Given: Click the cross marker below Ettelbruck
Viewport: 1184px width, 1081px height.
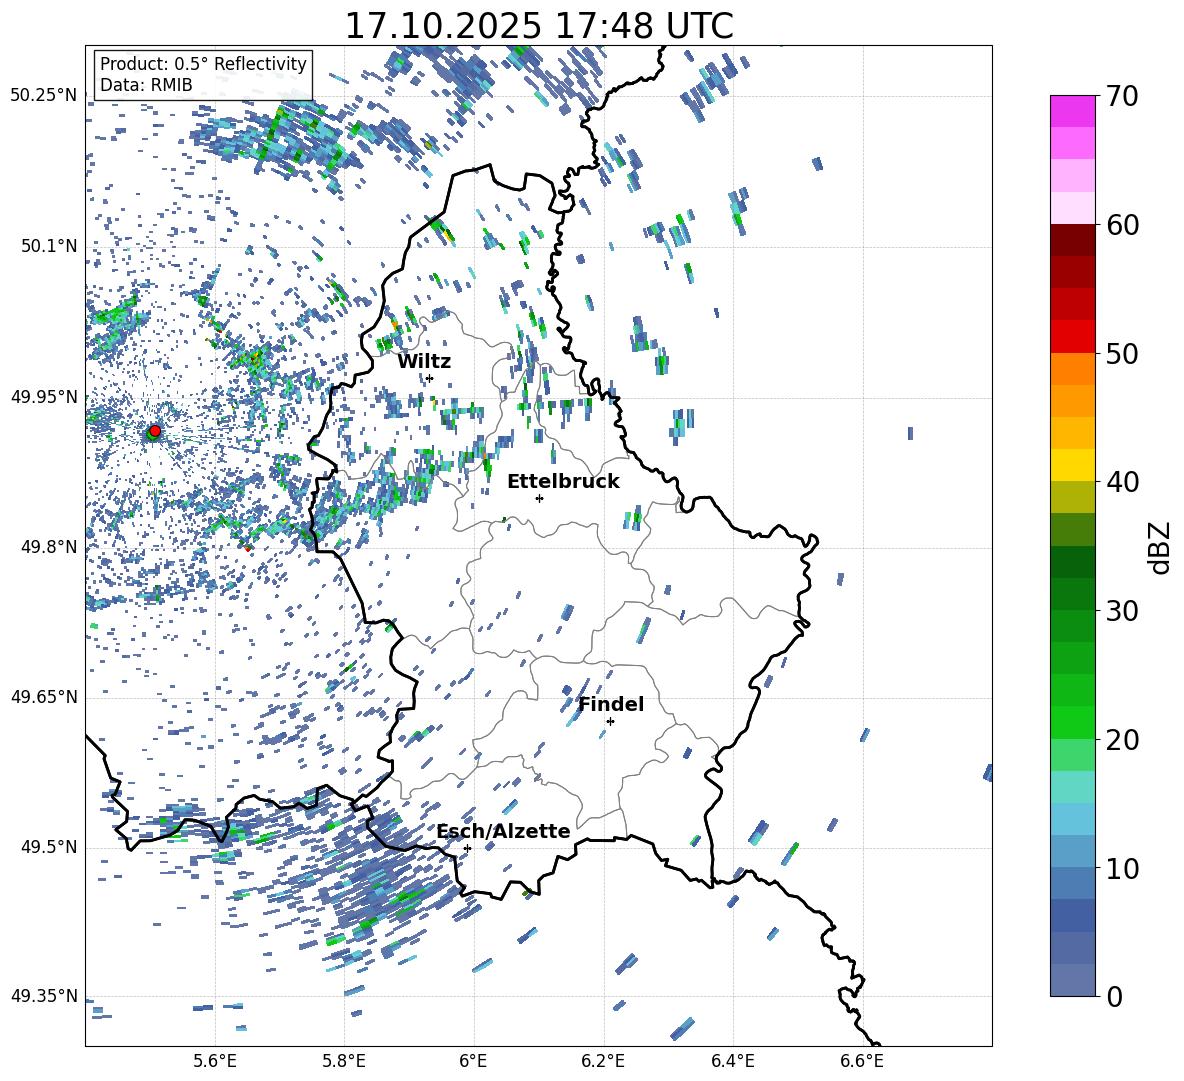Looking at the screenshot, I should pos(539,498).
